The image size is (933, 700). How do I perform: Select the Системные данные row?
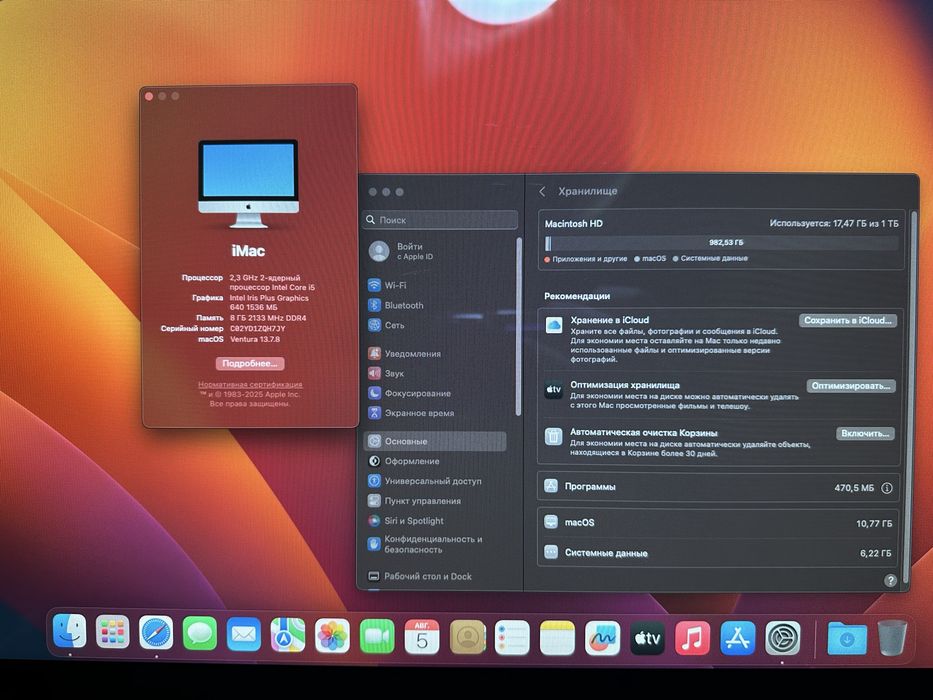(718, 552)
